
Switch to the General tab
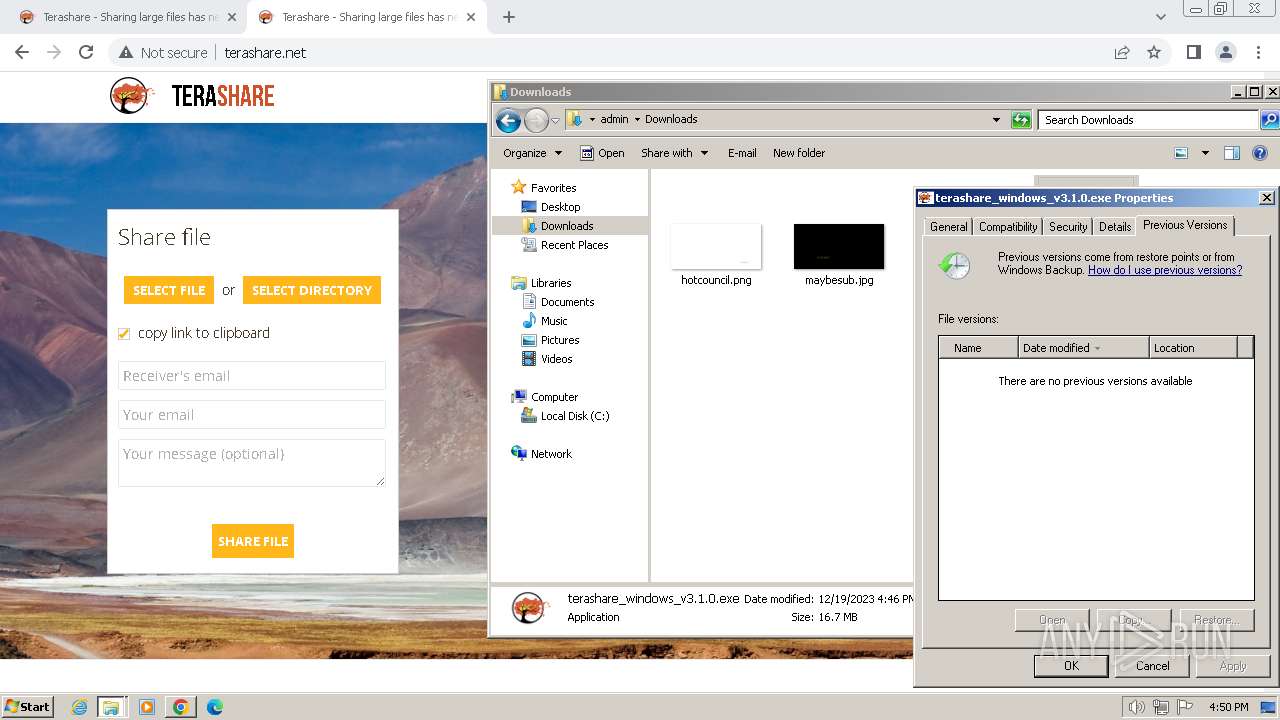pos(948,227)
